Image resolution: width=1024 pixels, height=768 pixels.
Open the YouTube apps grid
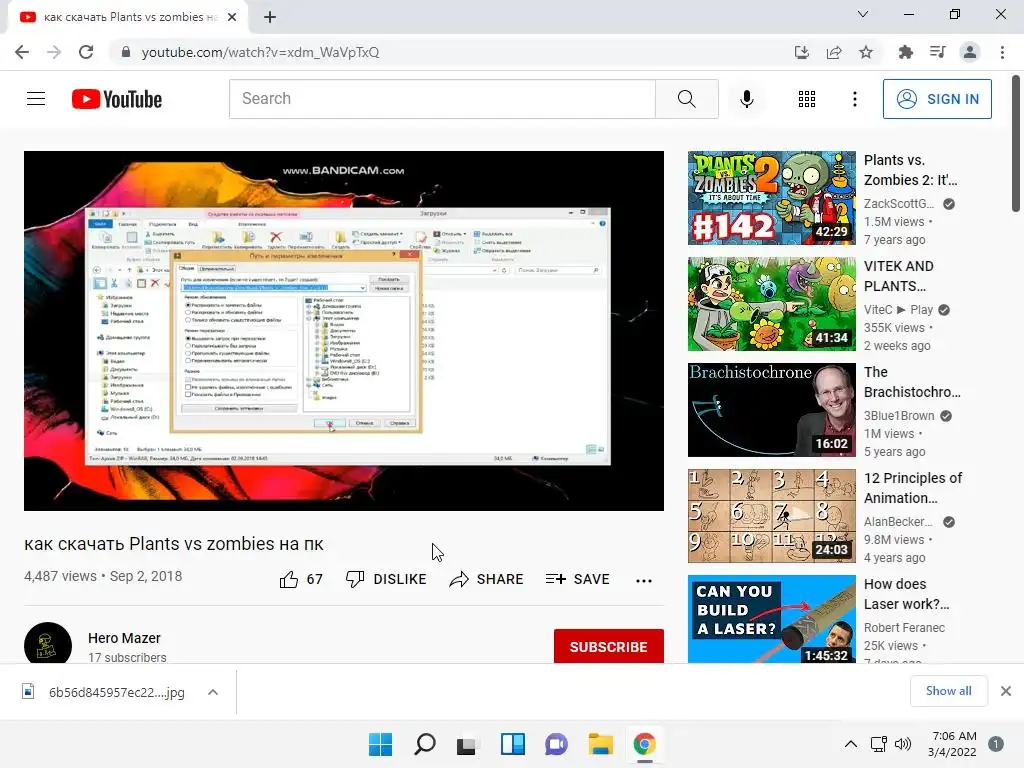807,99
